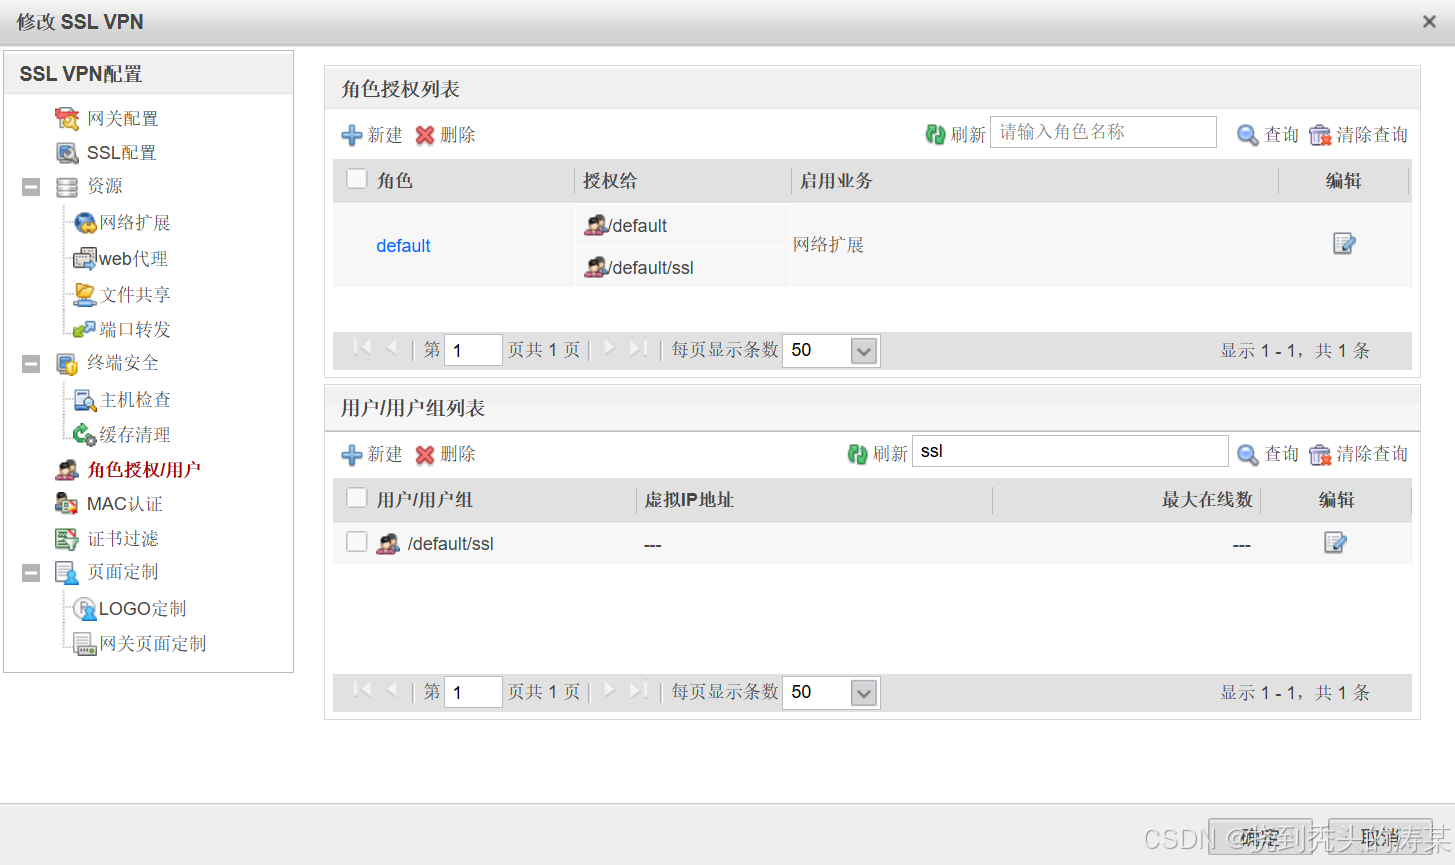Screen dimensions: 1455x865
Task: Toggle select-all checkbox in 用户/用户组 header
Action: (357, 498)
